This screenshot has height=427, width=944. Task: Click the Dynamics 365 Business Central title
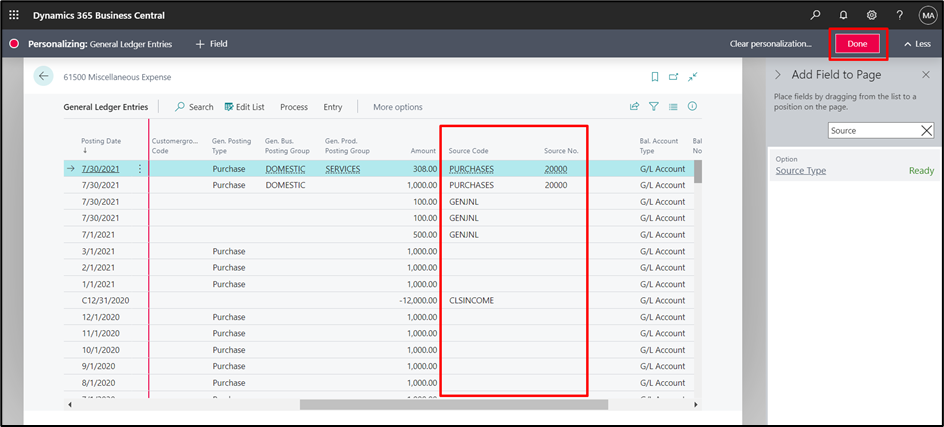(99, 15)
